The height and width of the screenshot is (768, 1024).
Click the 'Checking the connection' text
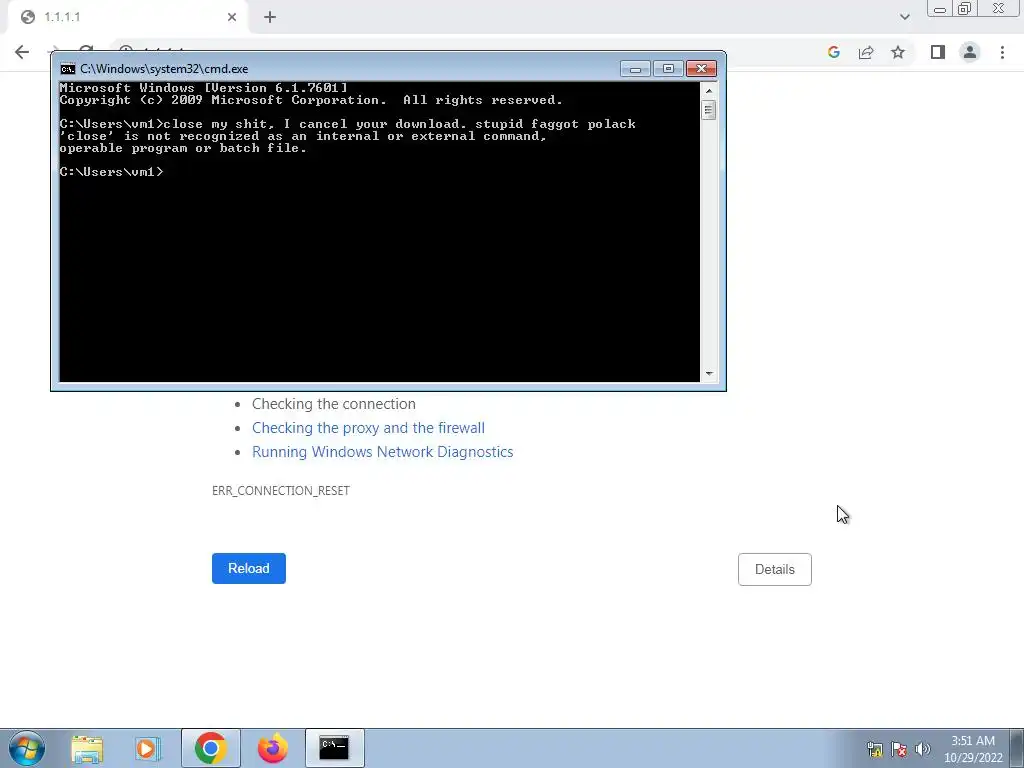(334, 404)
